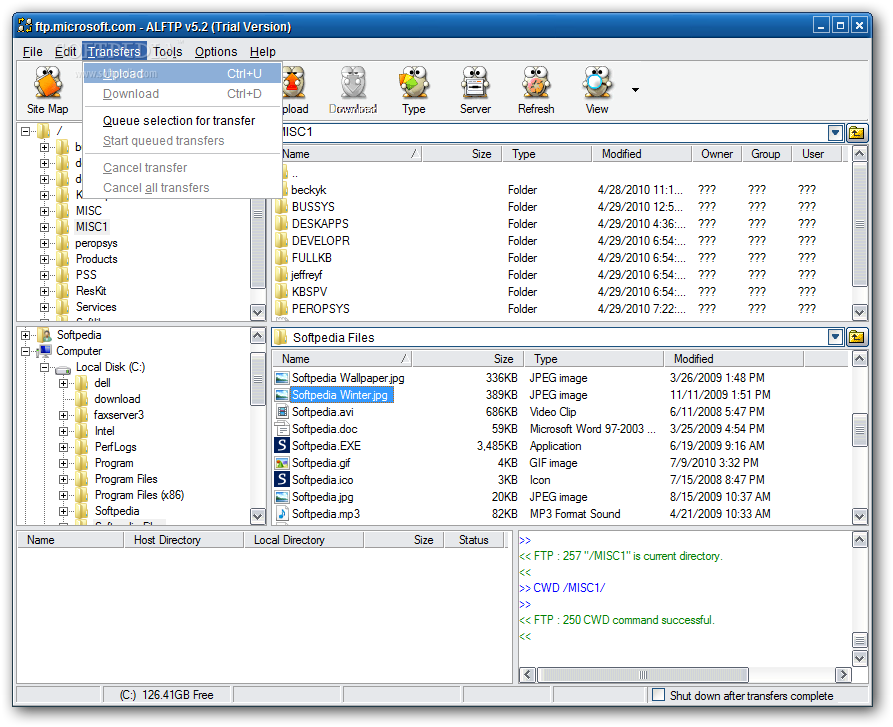Open the Edit menu
The image size is (893, 727).
(65, 52)
